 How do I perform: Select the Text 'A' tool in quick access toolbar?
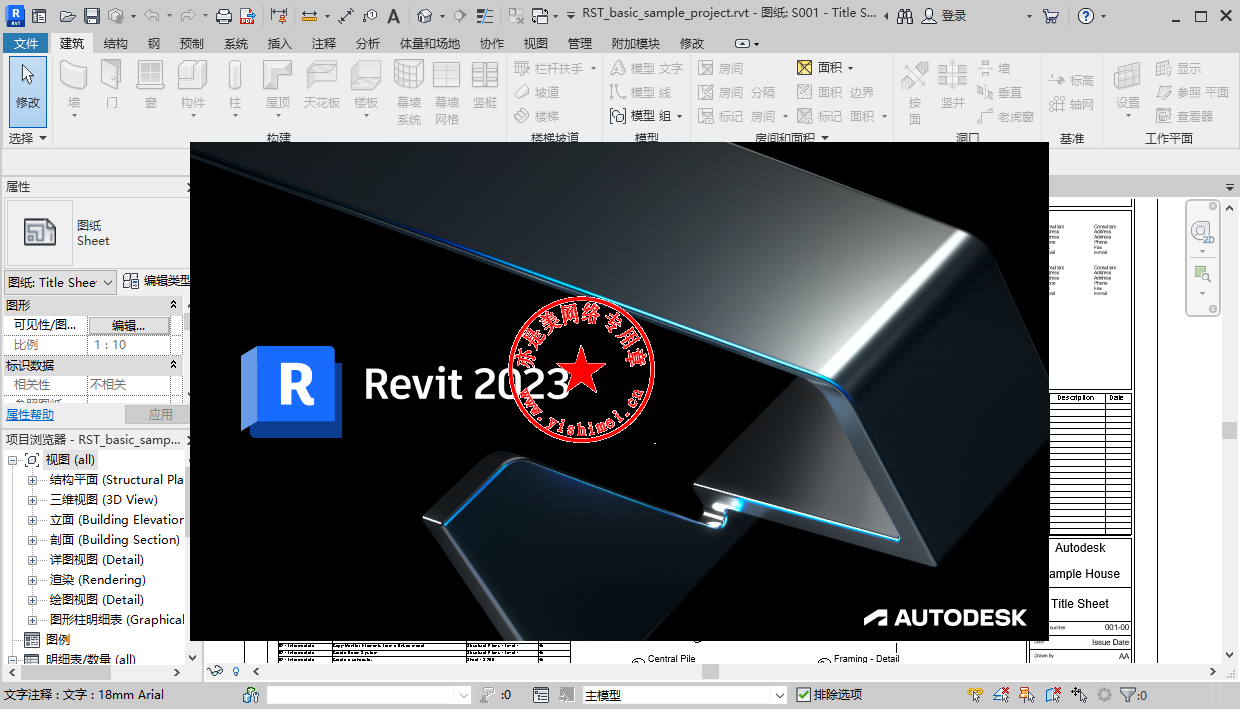pyautogui.click(x=394, y=16)
